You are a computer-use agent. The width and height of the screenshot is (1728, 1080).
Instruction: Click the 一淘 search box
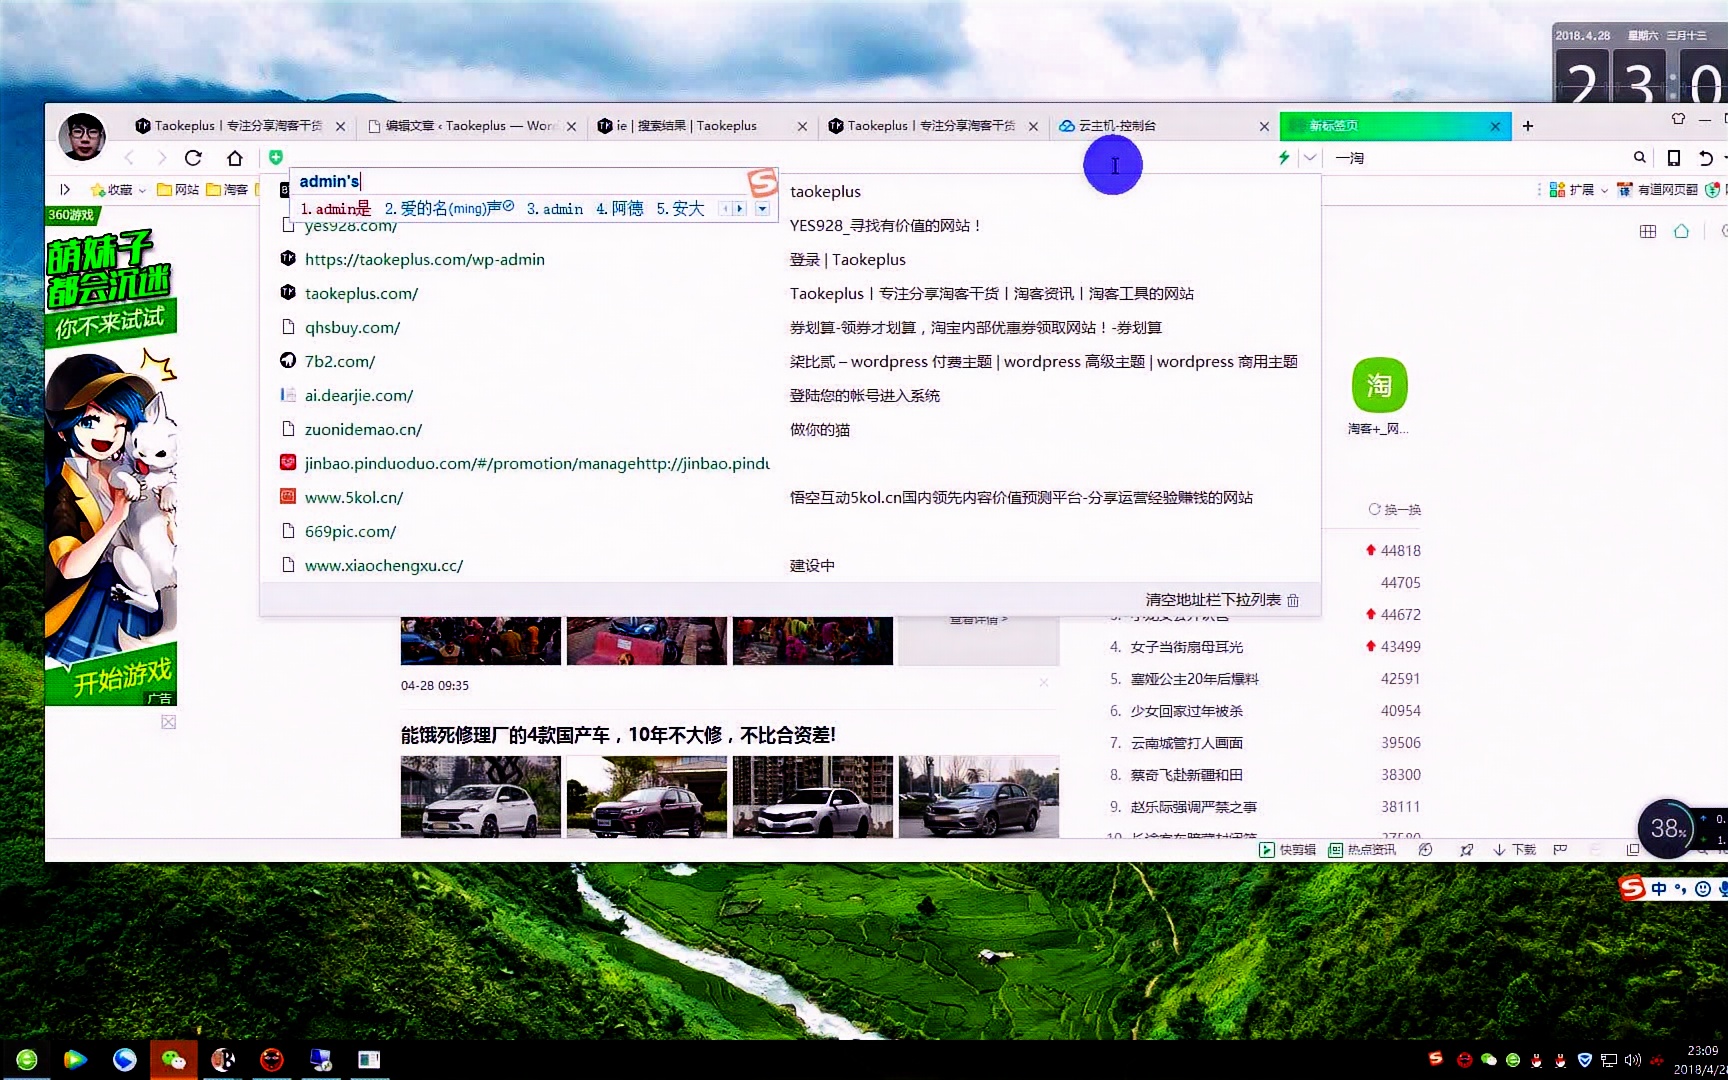1478,158
